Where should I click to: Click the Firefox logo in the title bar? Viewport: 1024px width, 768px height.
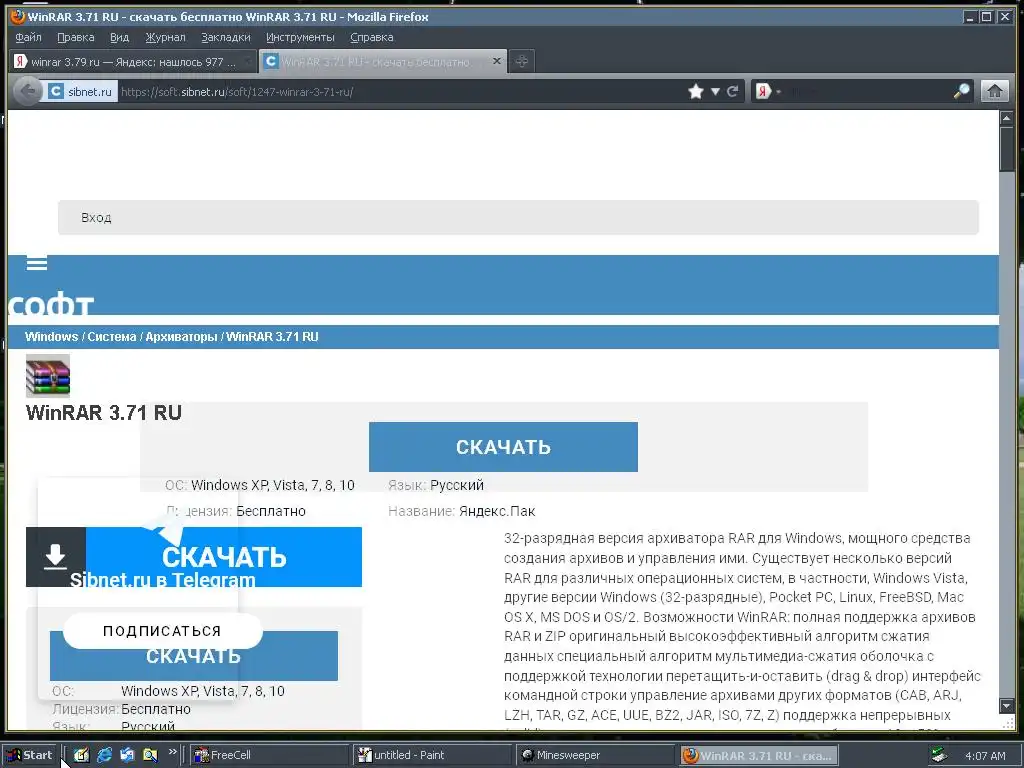(18, 16)
